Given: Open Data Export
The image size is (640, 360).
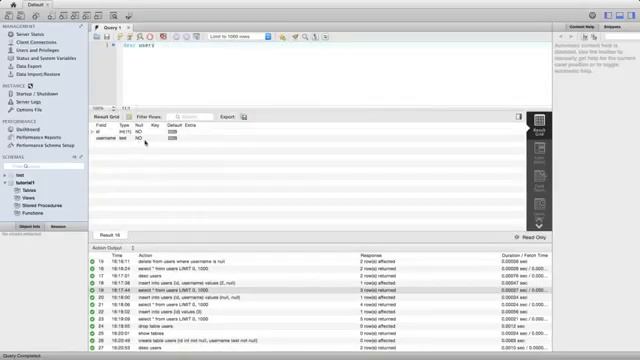Looking at the screenshot, I should [x=29, y=66].
